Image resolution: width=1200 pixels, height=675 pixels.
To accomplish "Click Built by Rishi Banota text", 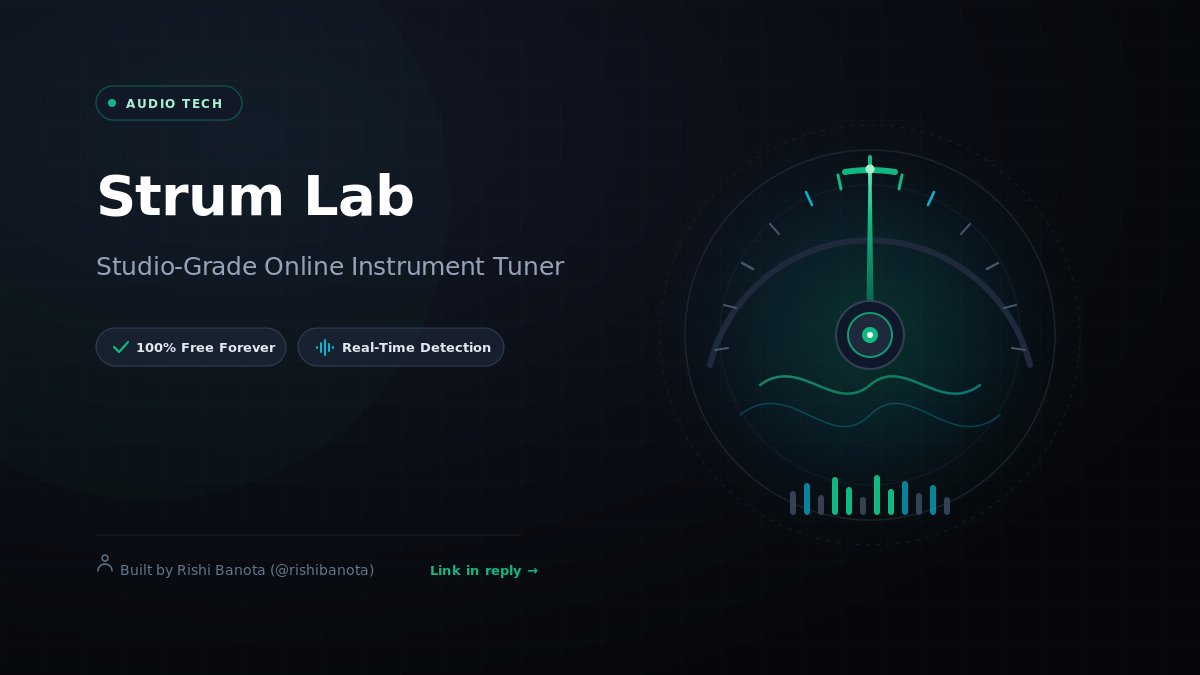I will [x=247, y=570].
